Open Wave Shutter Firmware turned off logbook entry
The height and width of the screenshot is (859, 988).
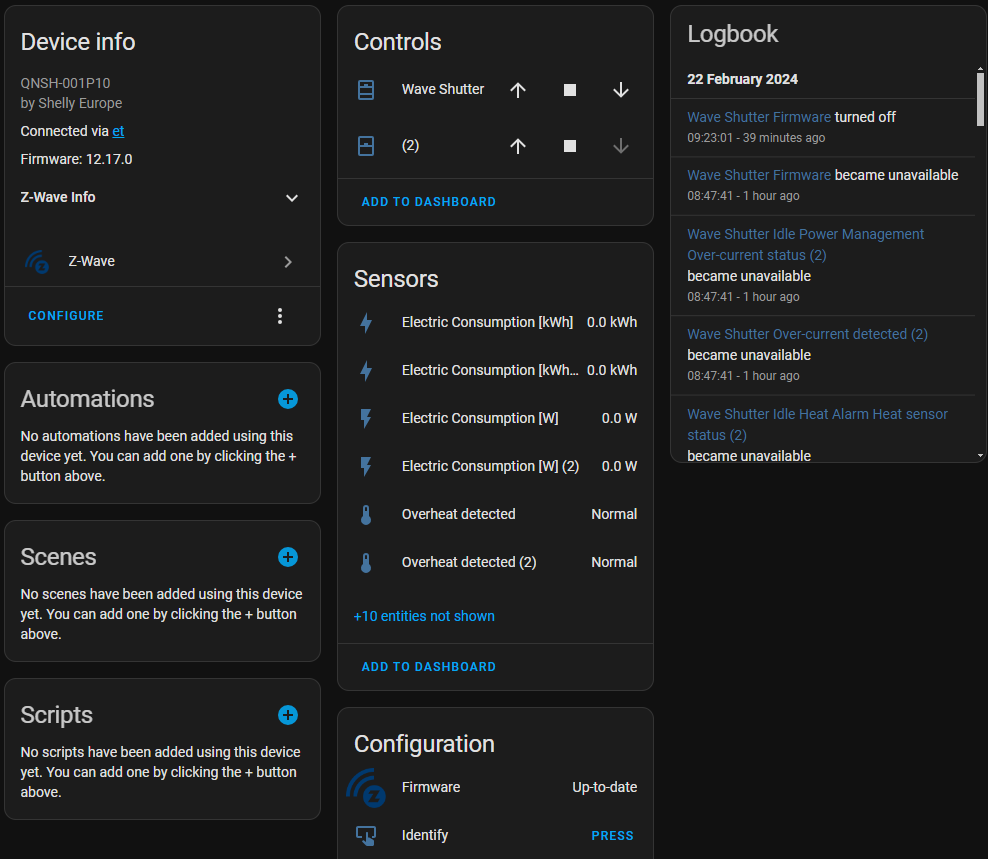(x=761, y=117)
